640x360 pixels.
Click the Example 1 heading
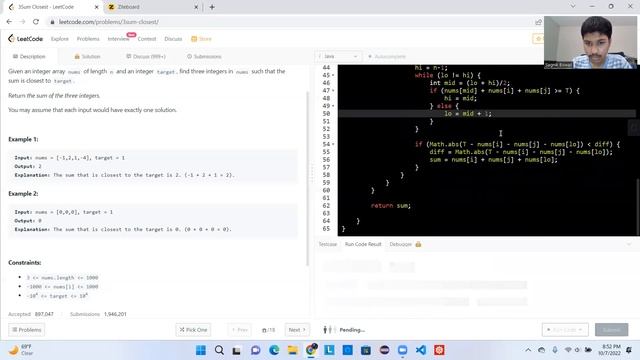(23, 139)
